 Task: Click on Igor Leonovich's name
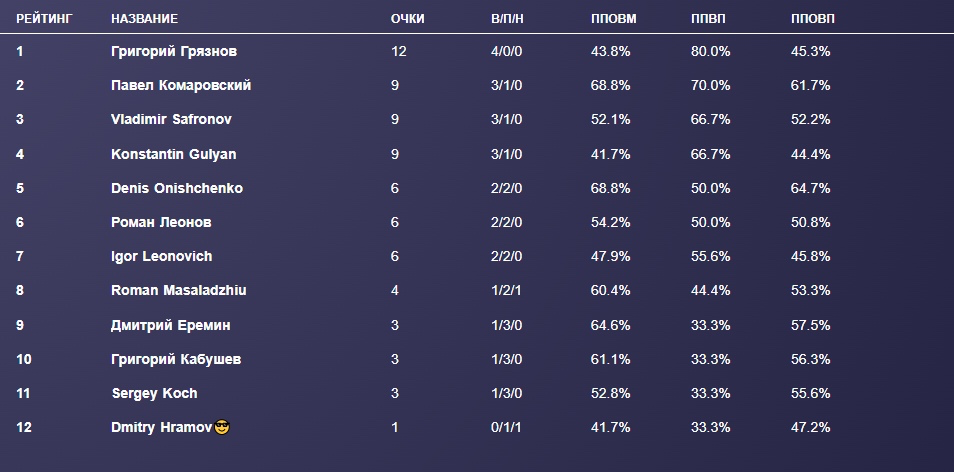point(162,256)
